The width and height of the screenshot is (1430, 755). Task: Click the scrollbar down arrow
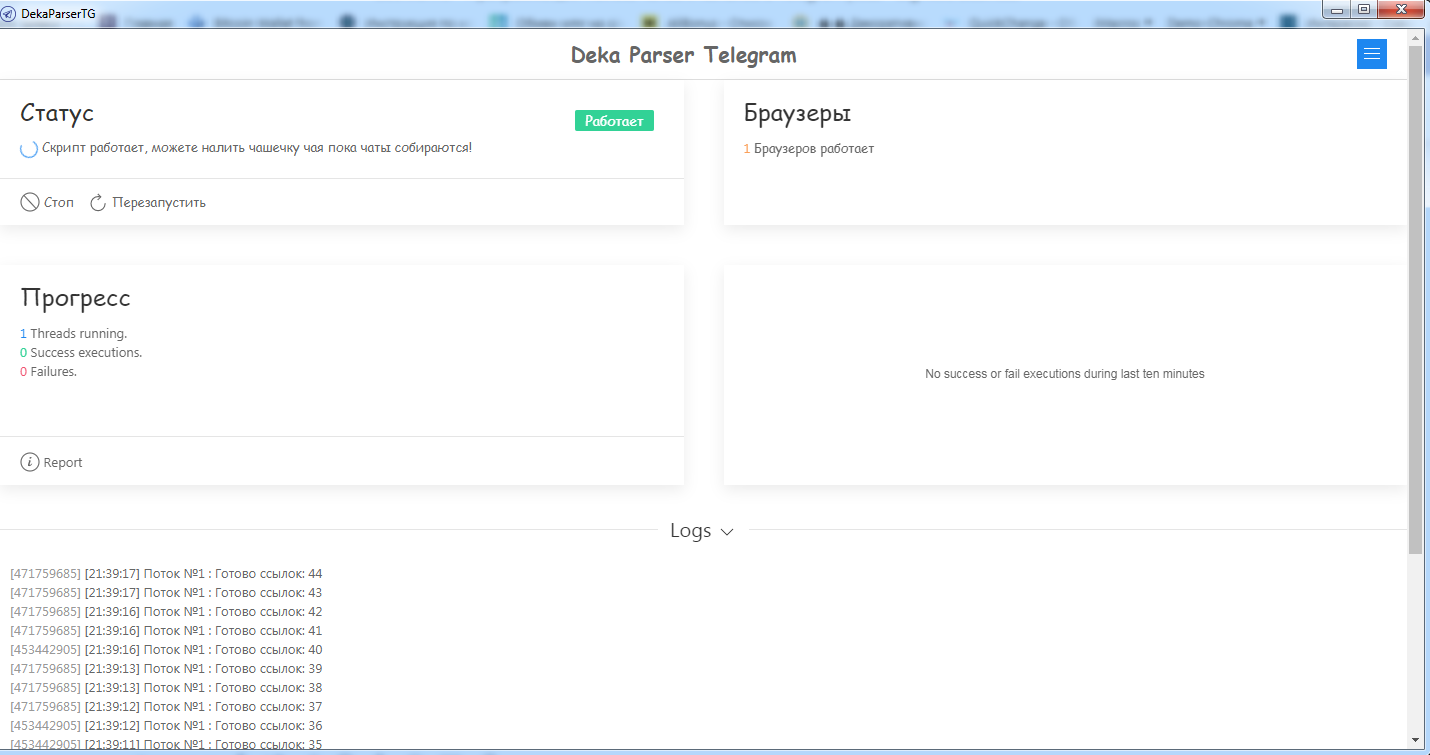click(1414, 740)
